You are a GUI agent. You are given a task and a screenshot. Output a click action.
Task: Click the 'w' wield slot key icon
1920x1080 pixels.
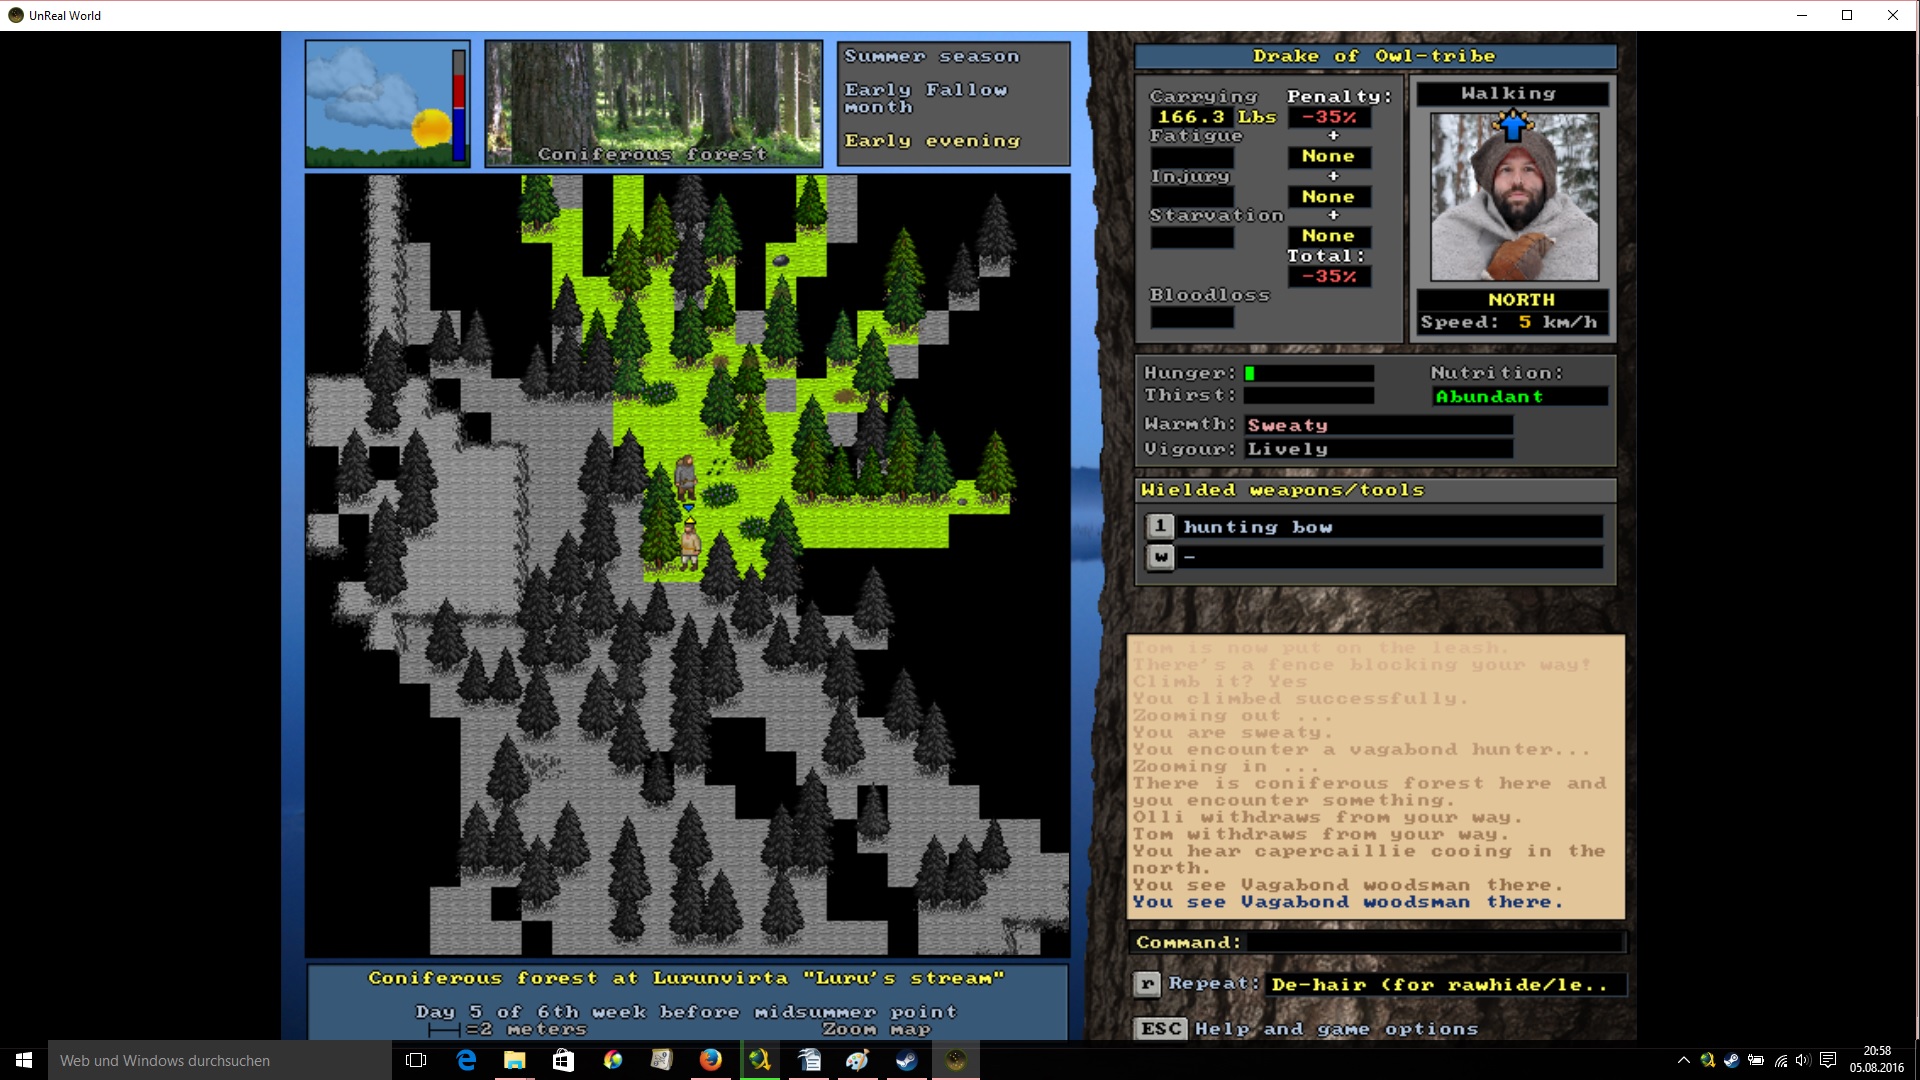coord(1160,556)
